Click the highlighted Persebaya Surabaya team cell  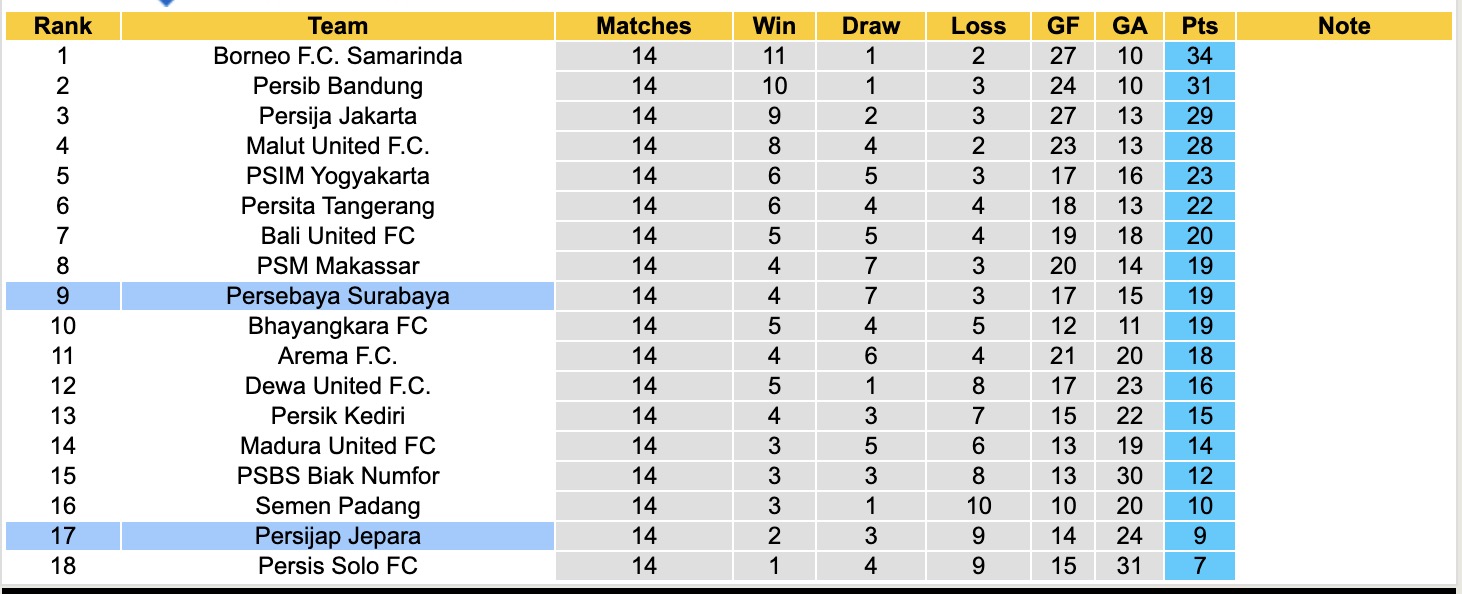[x=338, y=296]
